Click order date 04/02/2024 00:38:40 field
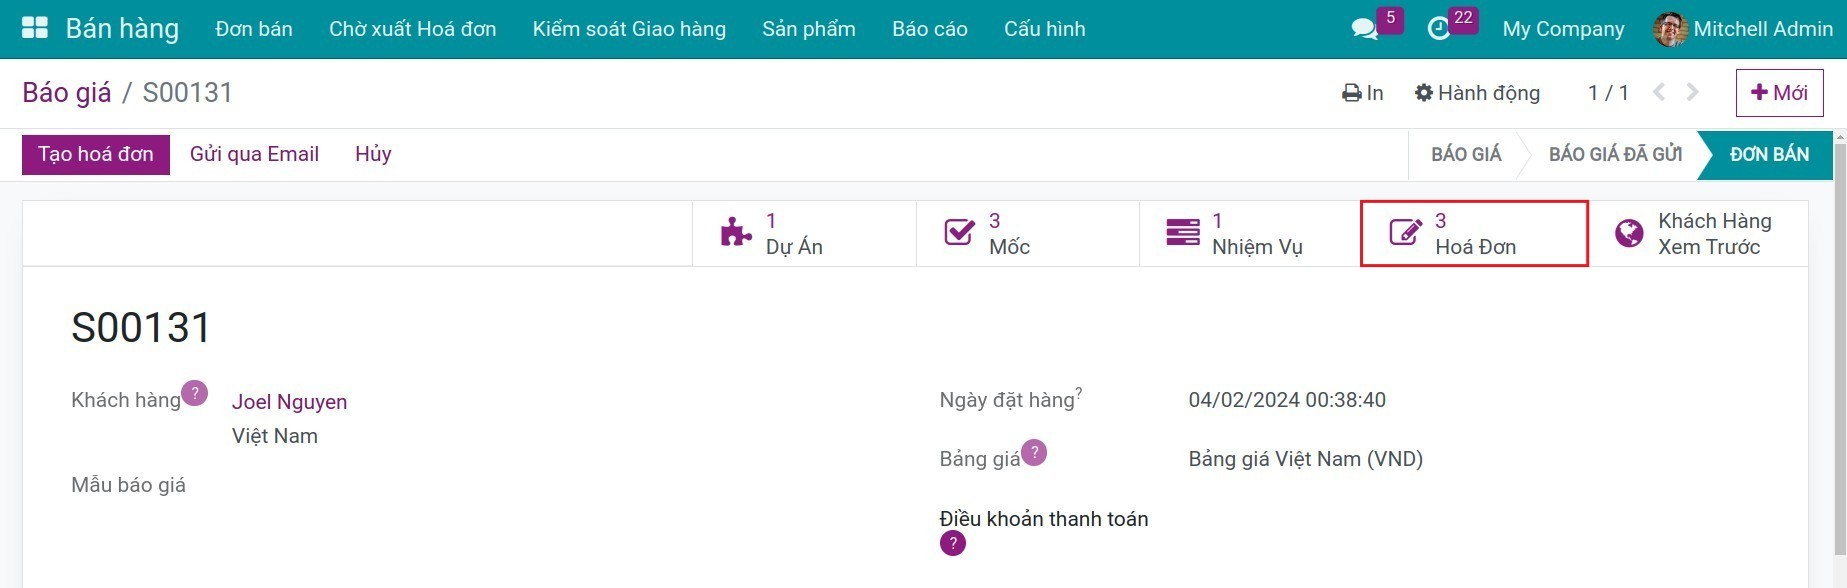1847x588 pixels. pos(1287,400)
